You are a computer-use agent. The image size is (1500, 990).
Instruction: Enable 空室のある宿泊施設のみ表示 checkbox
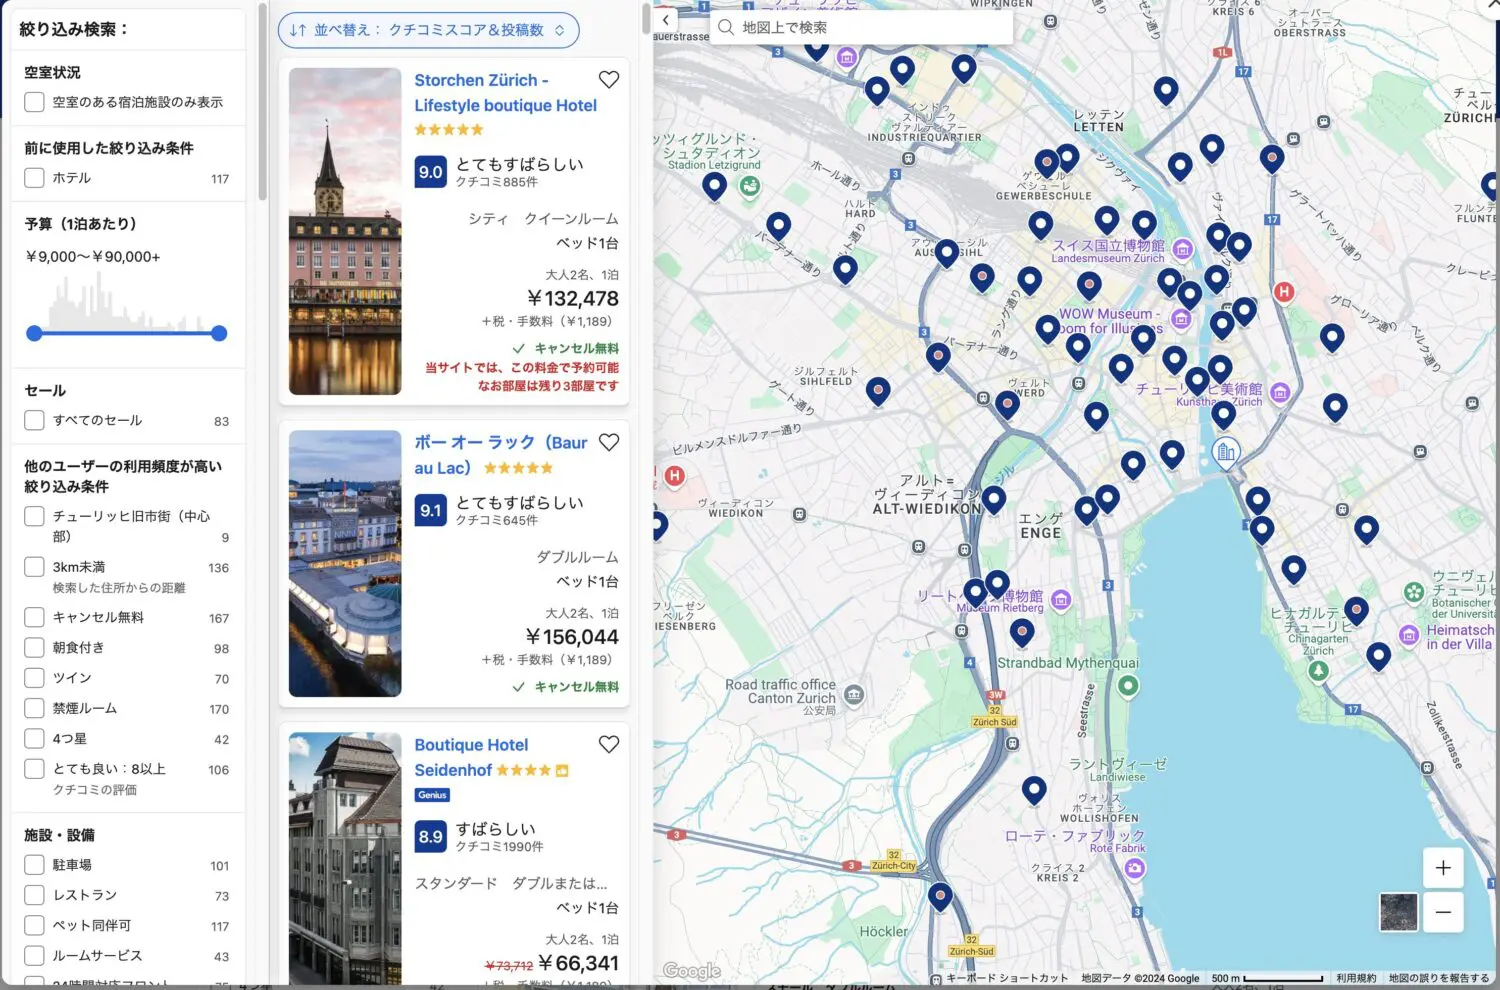pos(34,102)
